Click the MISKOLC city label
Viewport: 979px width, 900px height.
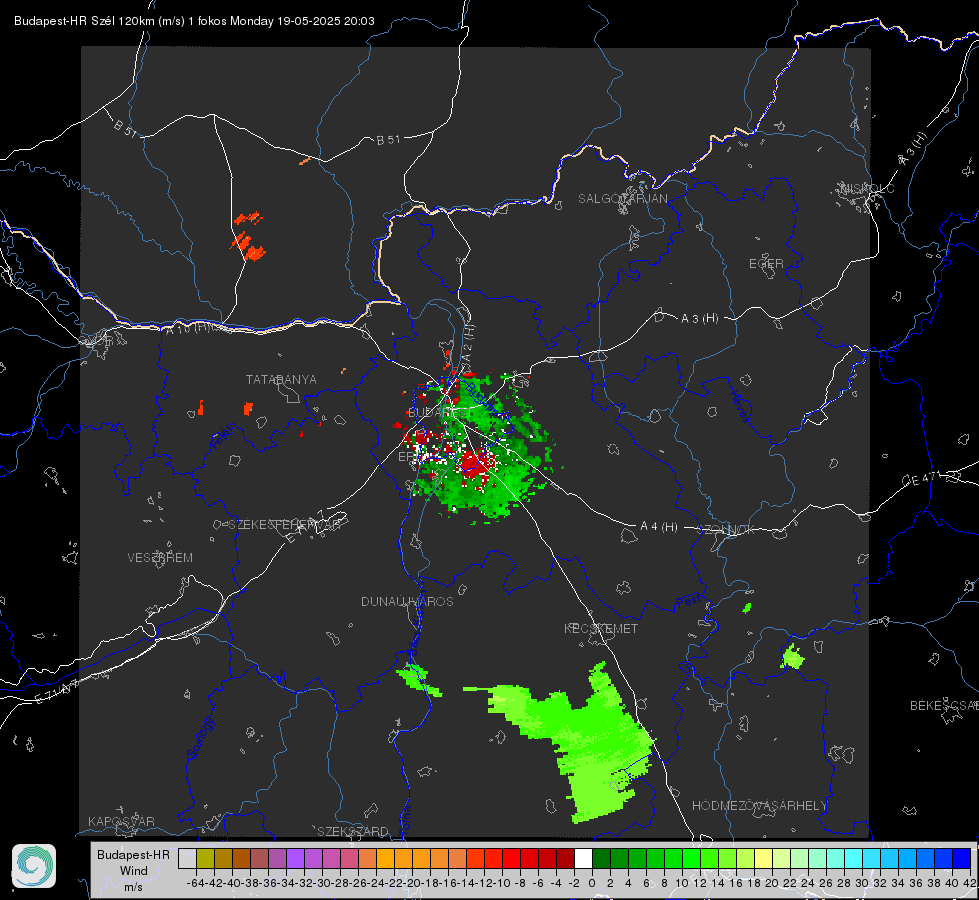[867, 188]
